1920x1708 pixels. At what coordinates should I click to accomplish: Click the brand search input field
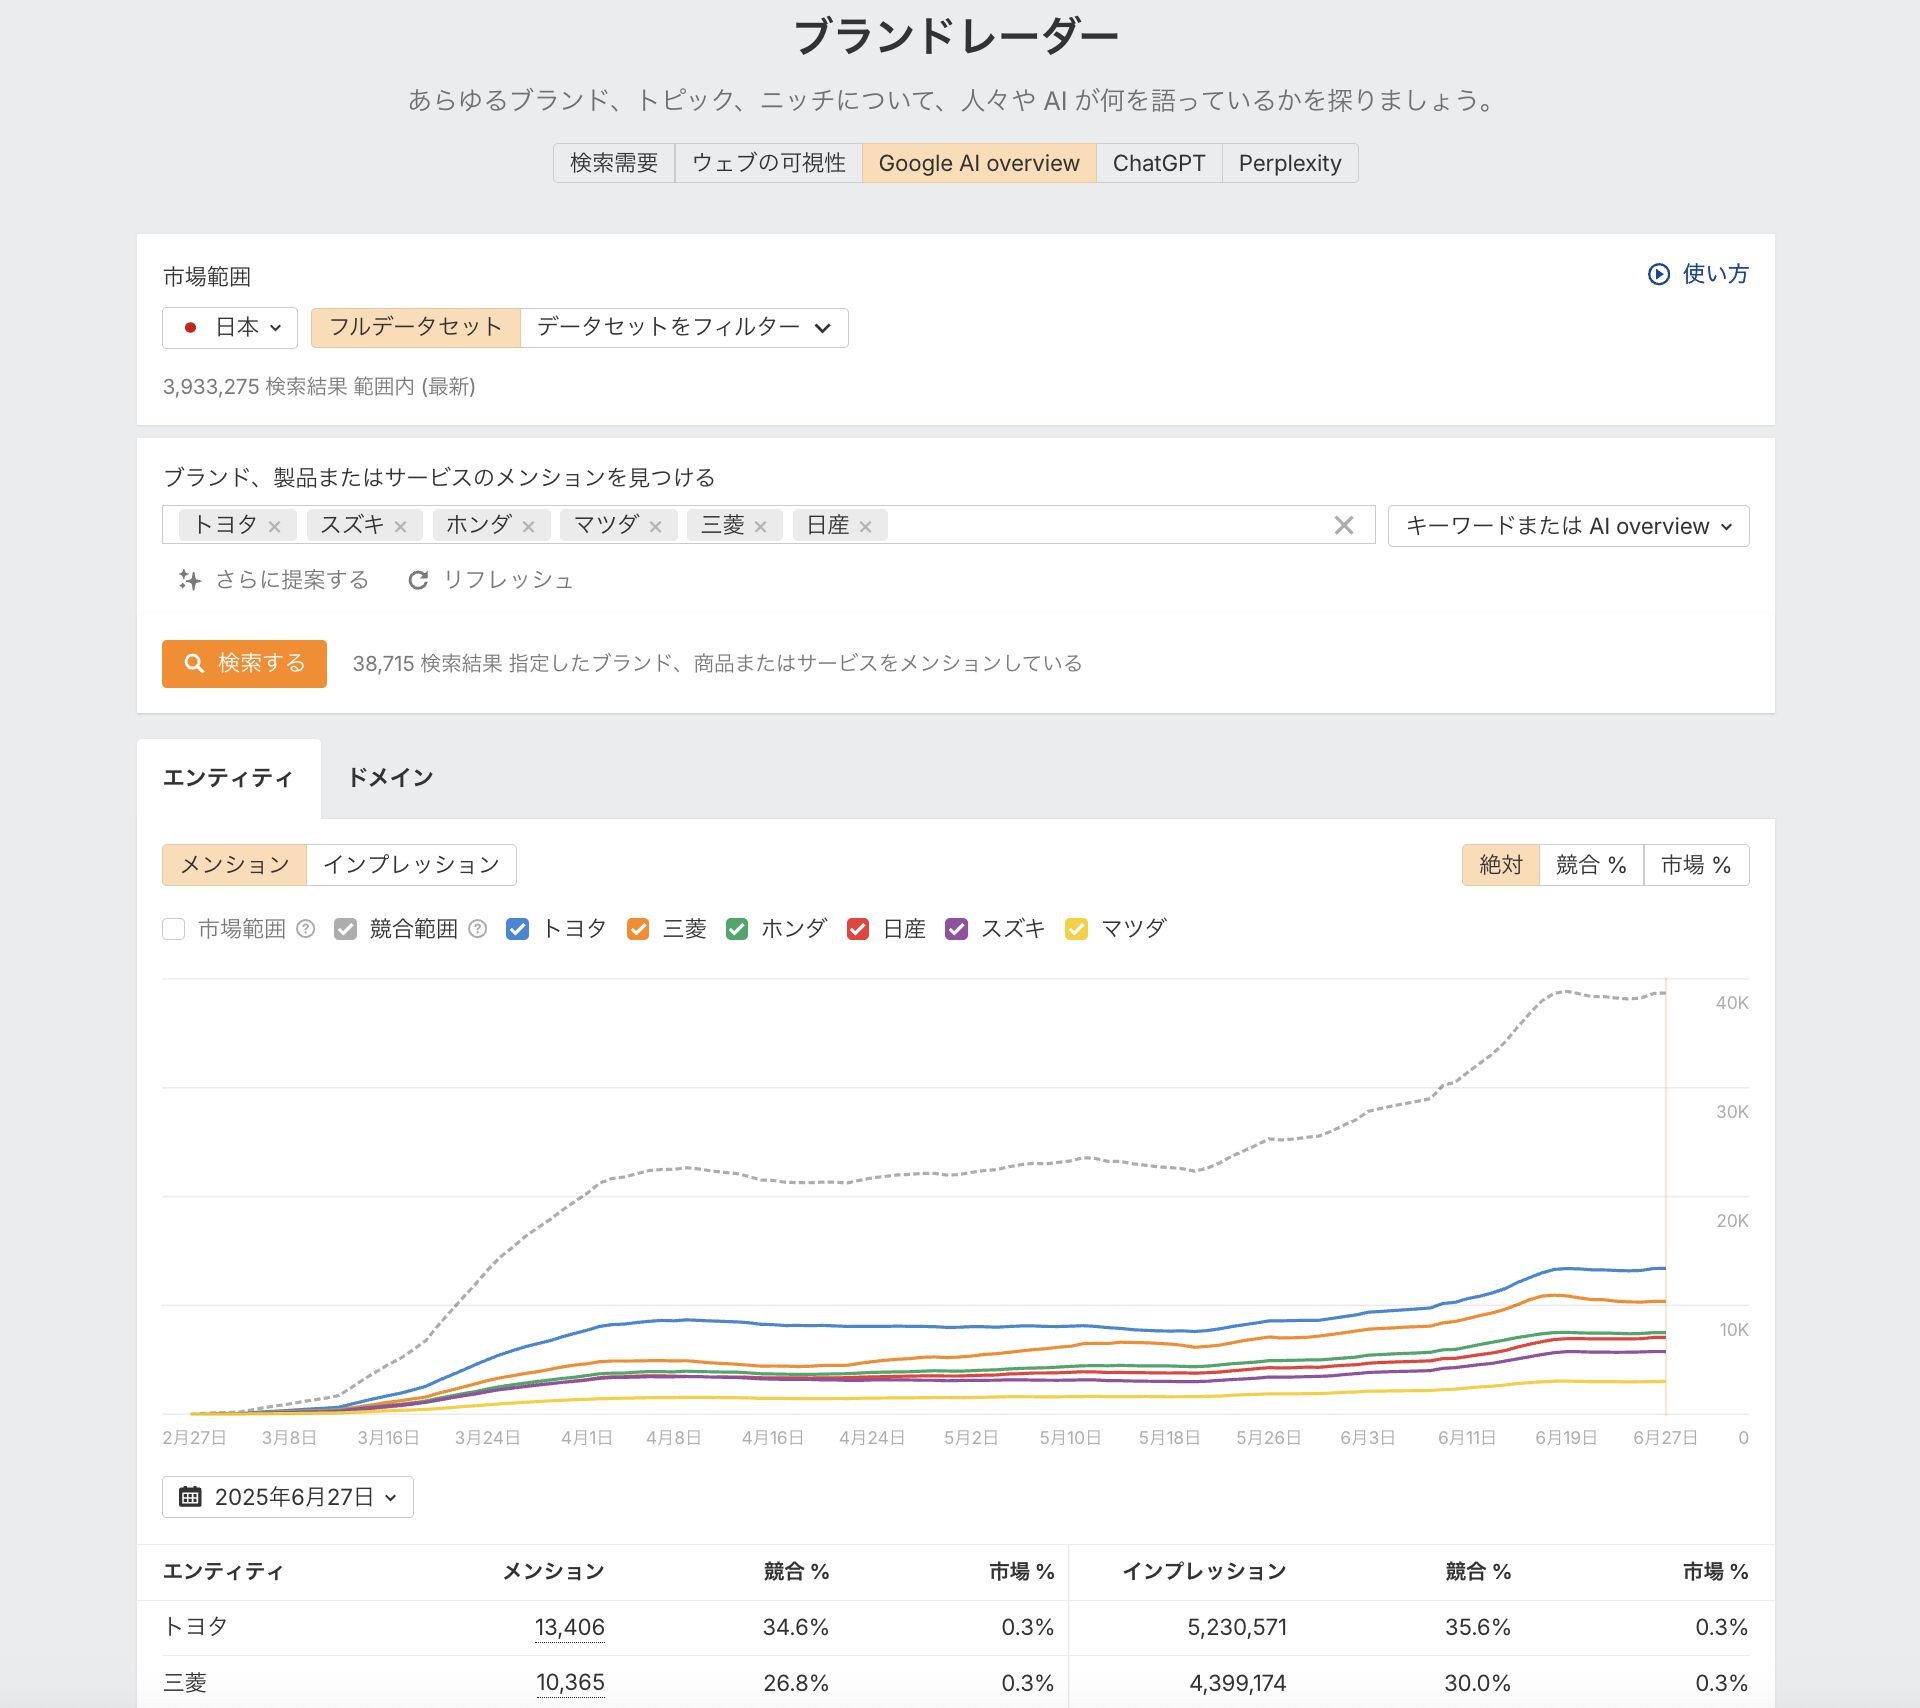pos(1100,525)
